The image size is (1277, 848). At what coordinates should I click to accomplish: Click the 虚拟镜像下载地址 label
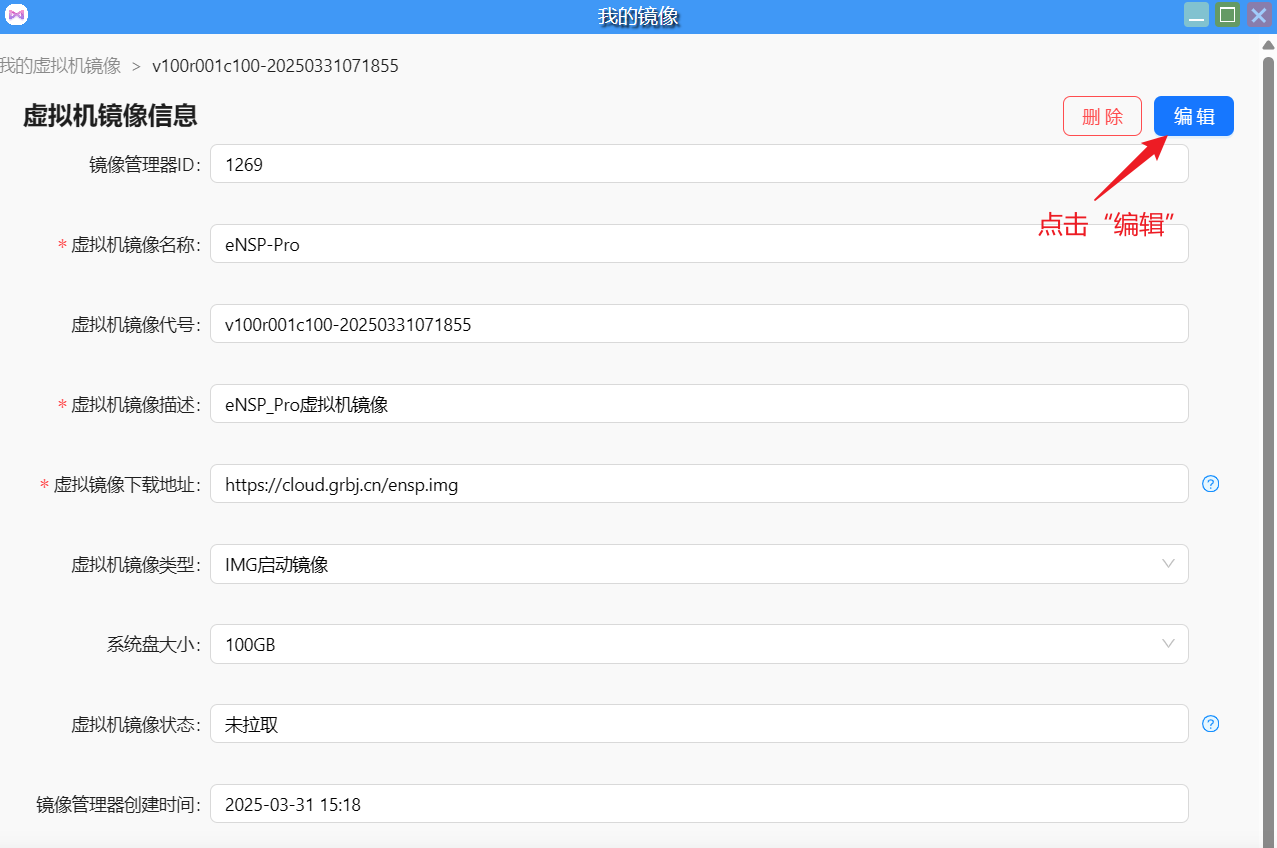(128, 485)
